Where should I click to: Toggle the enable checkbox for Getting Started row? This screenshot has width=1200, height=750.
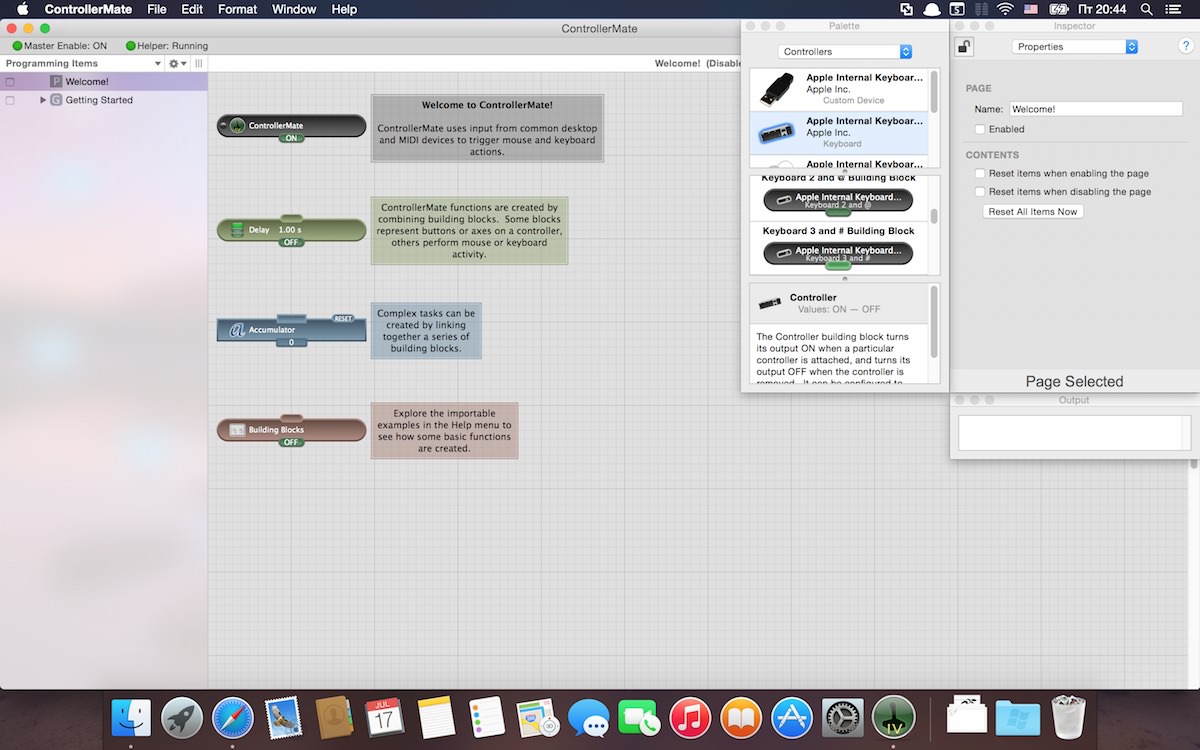click(10, 100)
